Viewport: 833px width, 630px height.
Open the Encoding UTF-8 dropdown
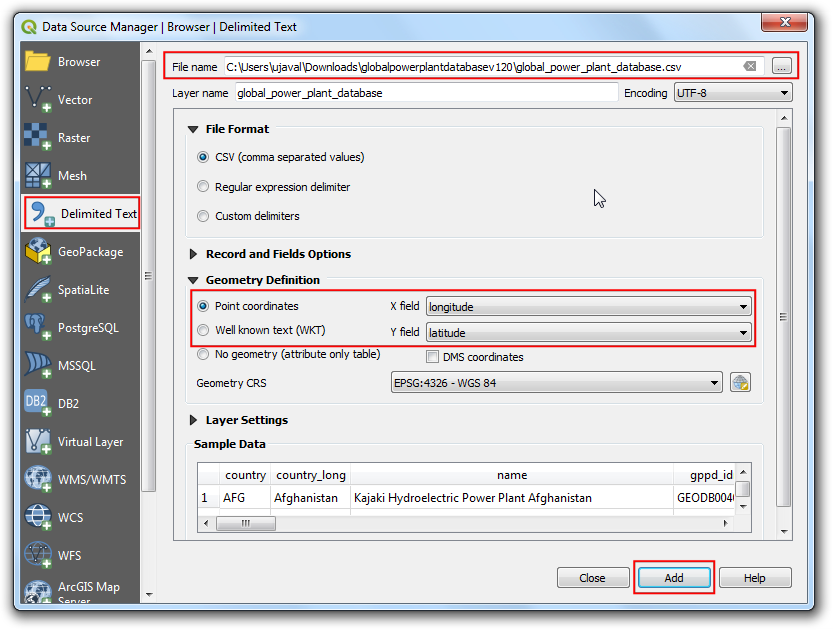732,93
